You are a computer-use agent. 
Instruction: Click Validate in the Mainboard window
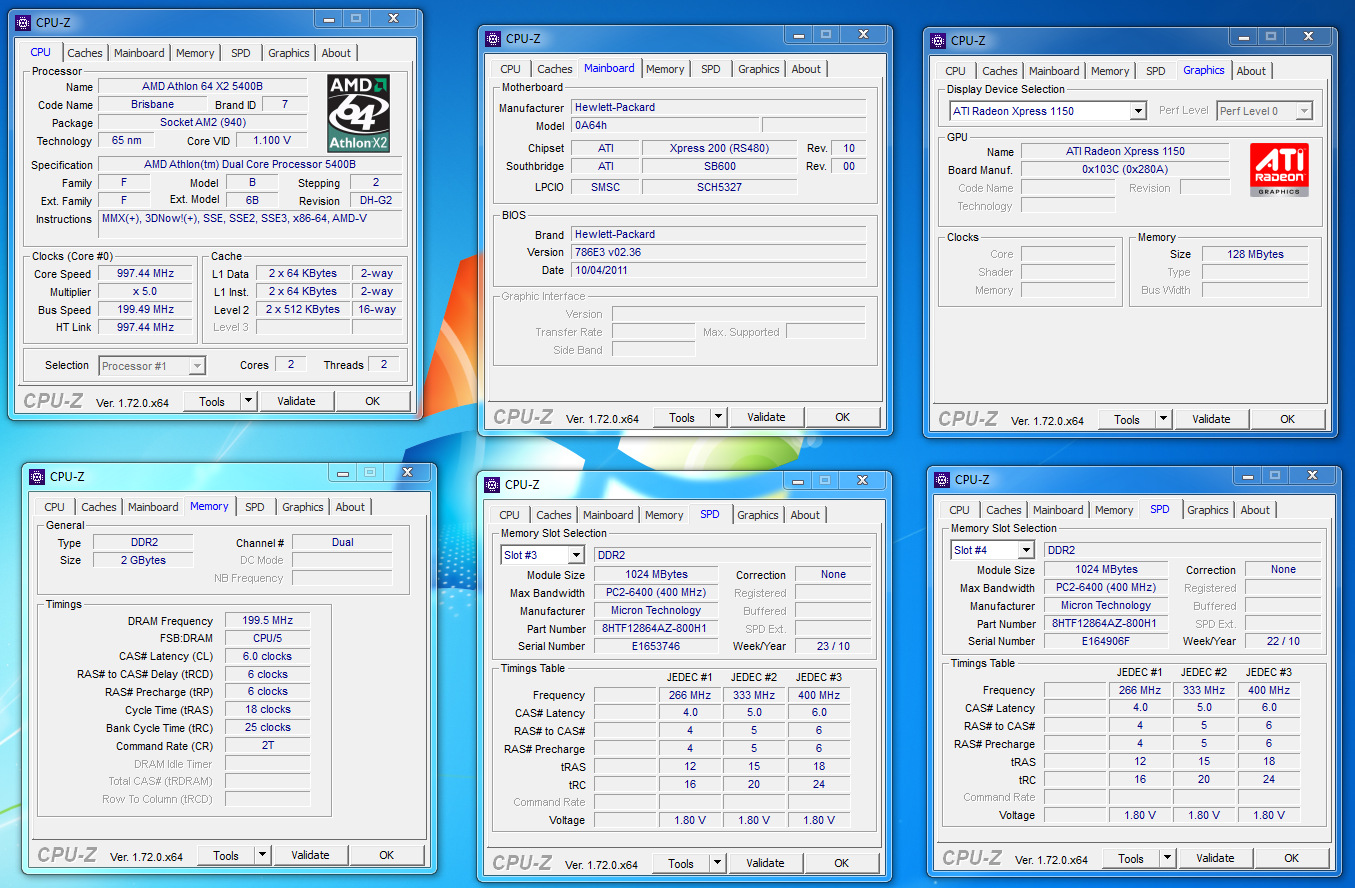pos(767,417)
